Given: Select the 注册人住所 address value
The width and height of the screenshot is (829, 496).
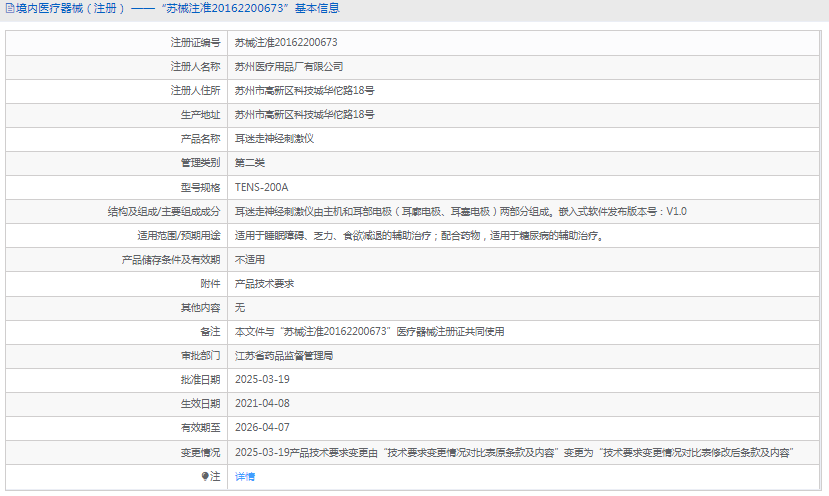Looking at the screenshot, I should 305,90.
